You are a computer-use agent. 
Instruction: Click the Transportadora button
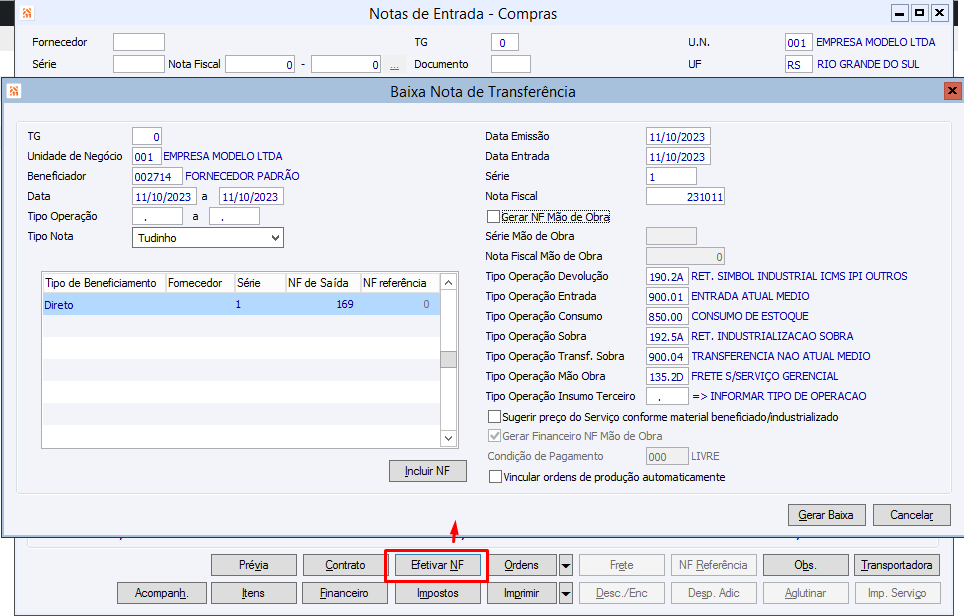point(897,565)
